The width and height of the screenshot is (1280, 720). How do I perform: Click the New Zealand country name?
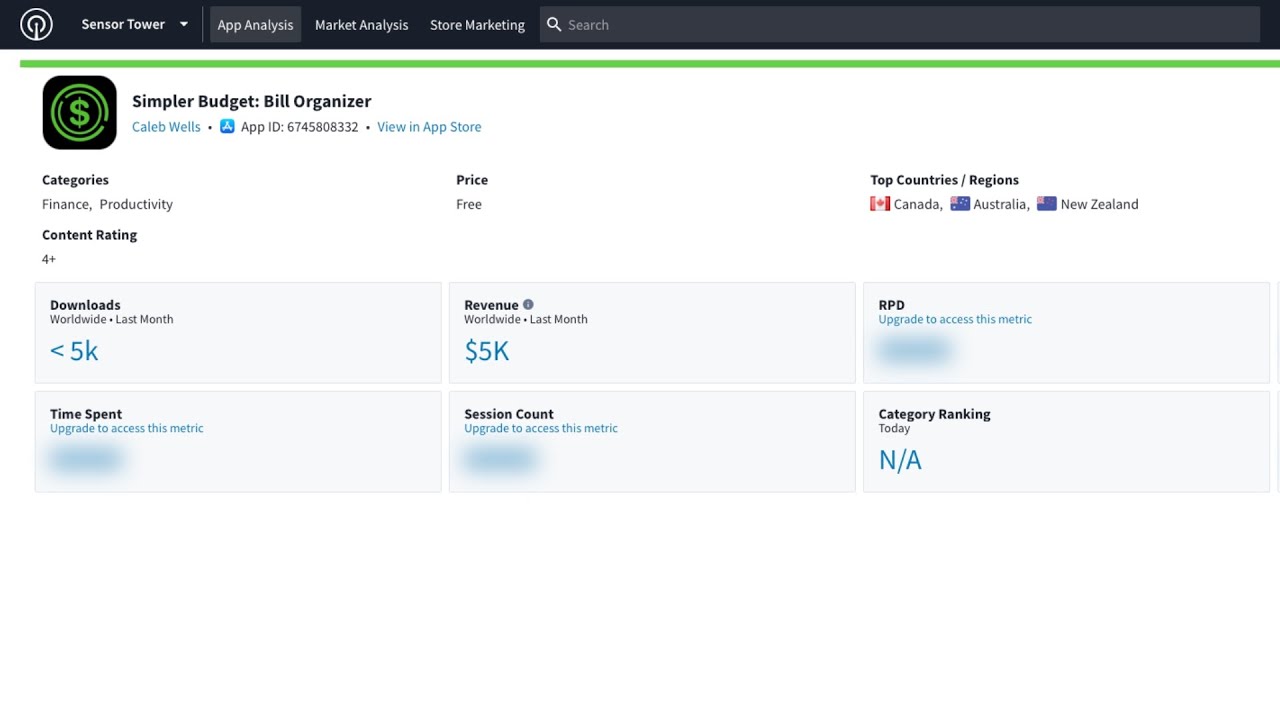(1099, 204)
